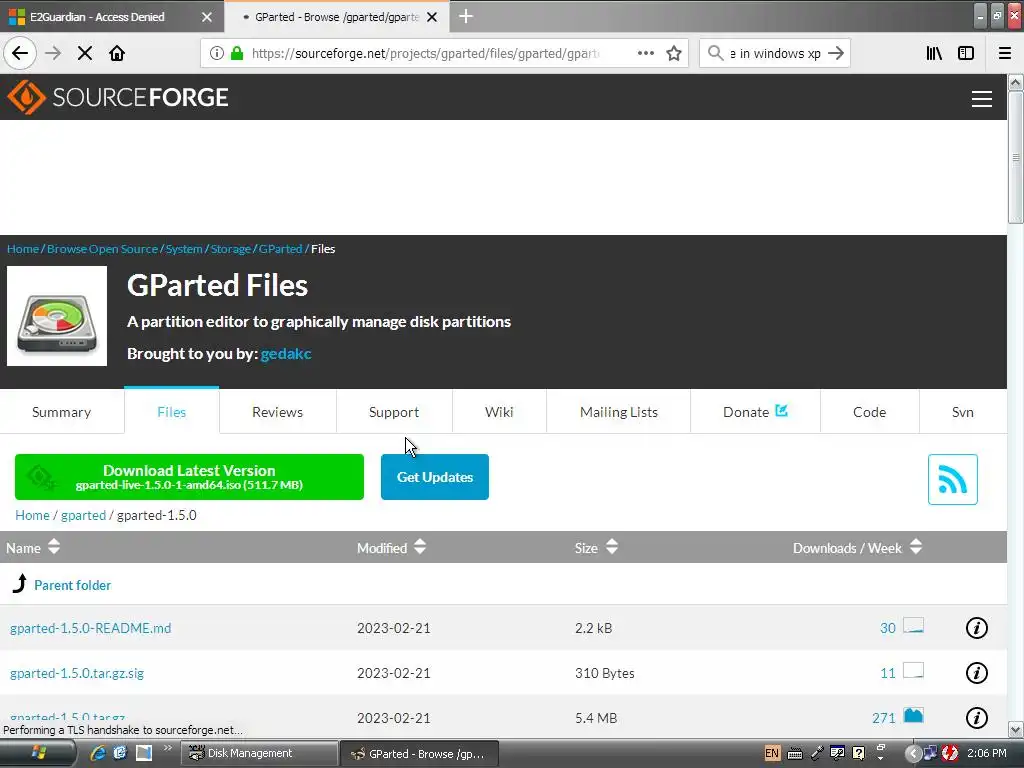Viewport: 1024px width, 768px height.
Task: Open a new browser tab
Action: (466, 16)
